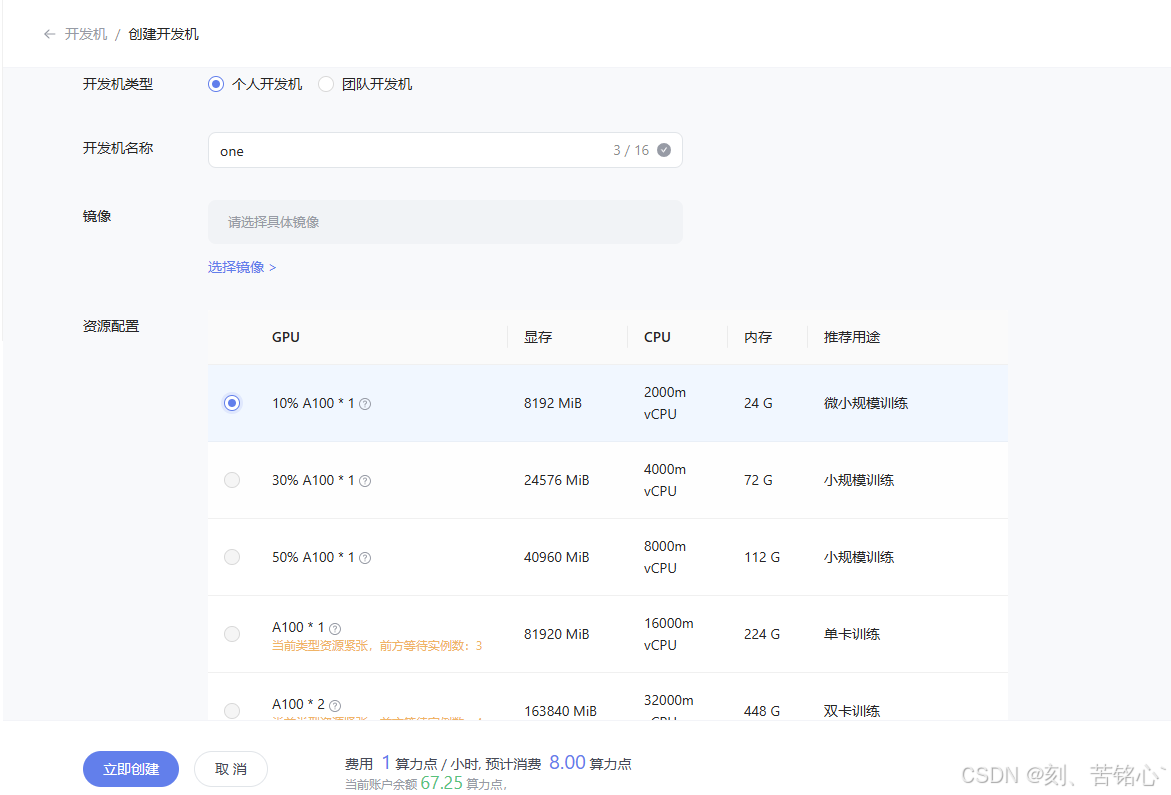Click the 24576 MiB cell

556,480
